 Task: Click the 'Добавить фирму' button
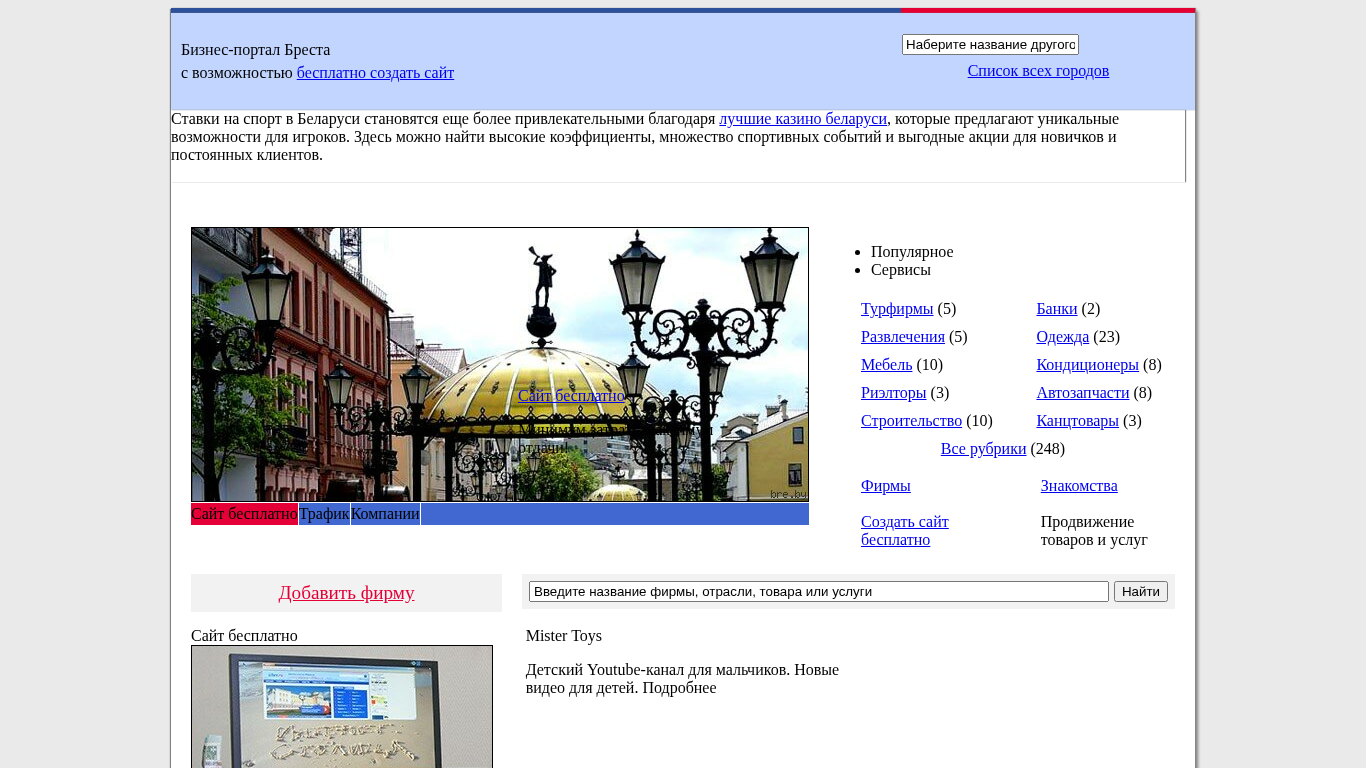(x=346, y=593)
